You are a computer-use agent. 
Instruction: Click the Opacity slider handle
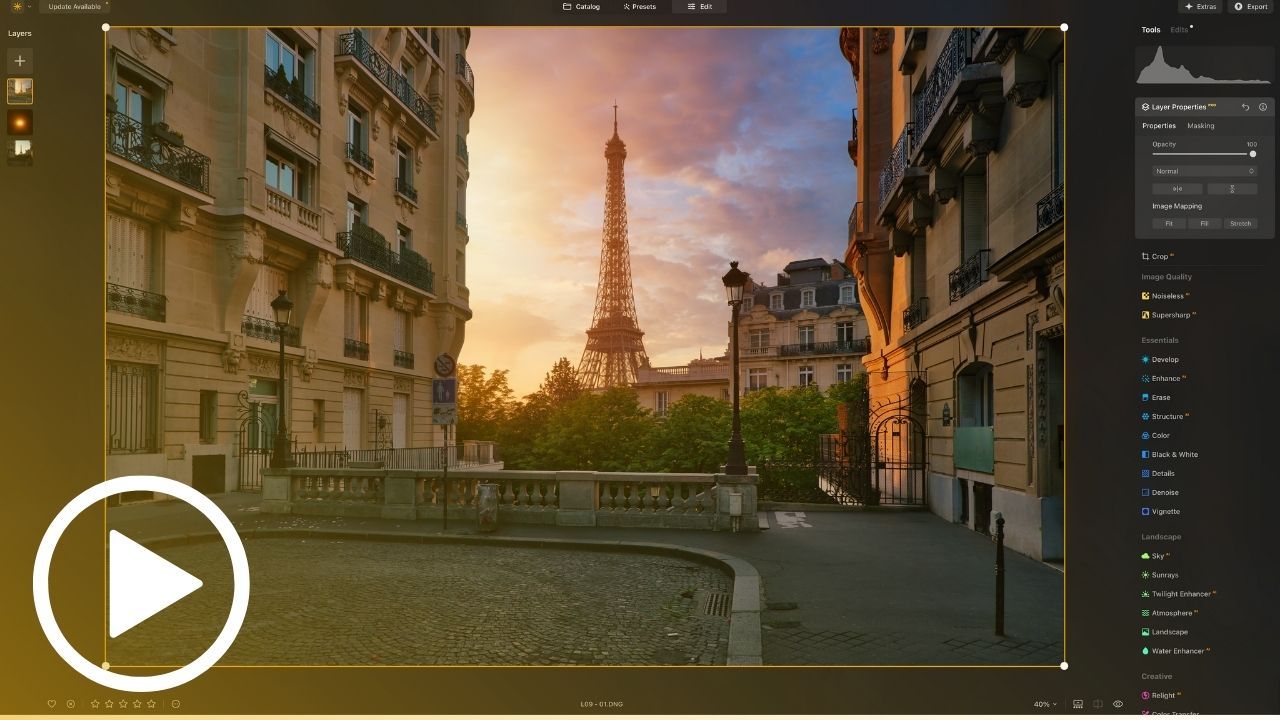tap(1253, 154)
